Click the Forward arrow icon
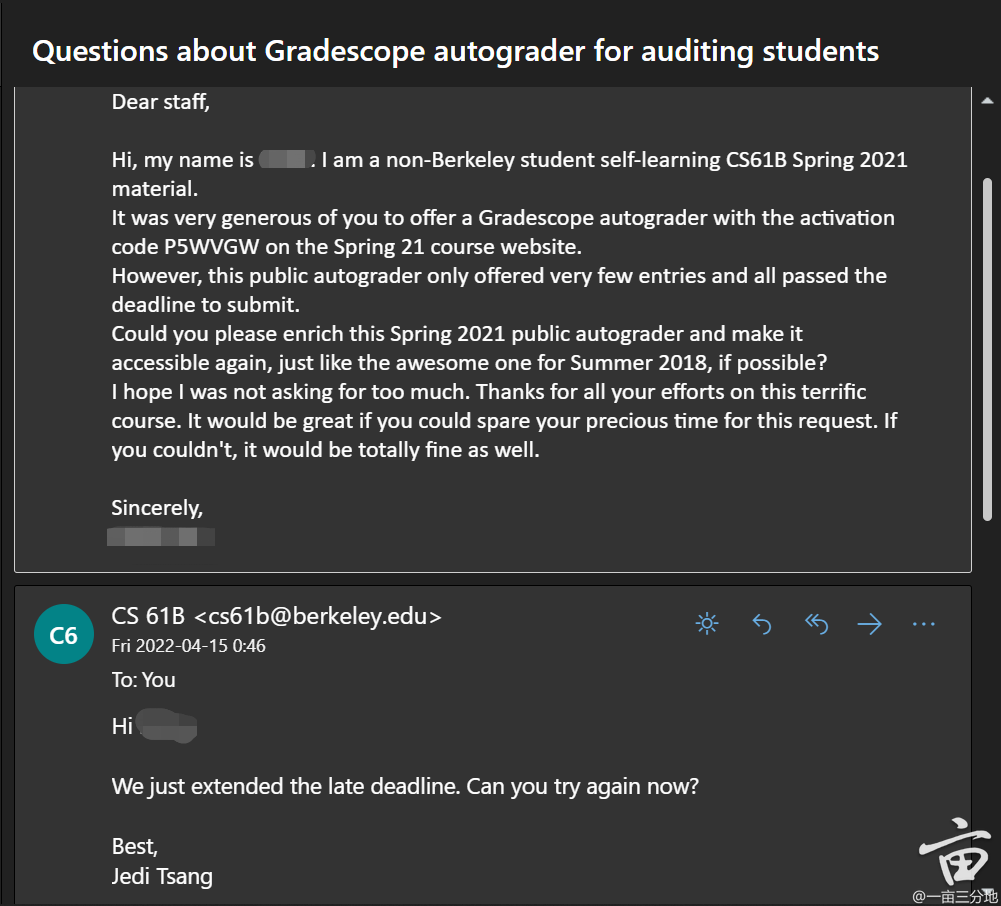 tap(869, 623)
